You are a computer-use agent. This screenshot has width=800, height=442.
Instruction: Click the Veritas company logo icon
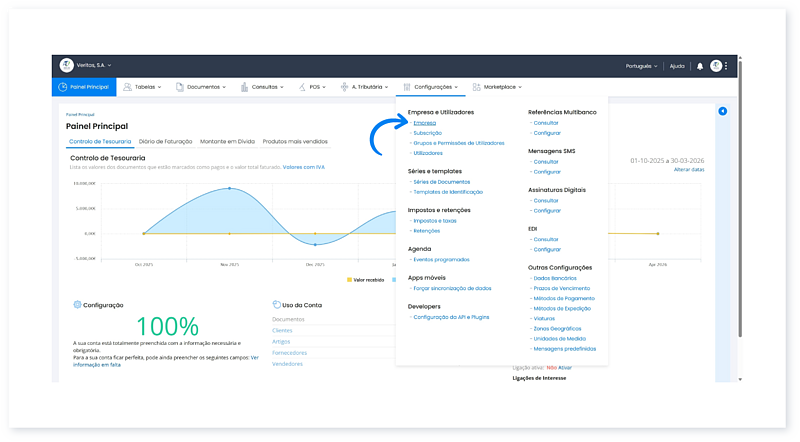click(67, 66)
